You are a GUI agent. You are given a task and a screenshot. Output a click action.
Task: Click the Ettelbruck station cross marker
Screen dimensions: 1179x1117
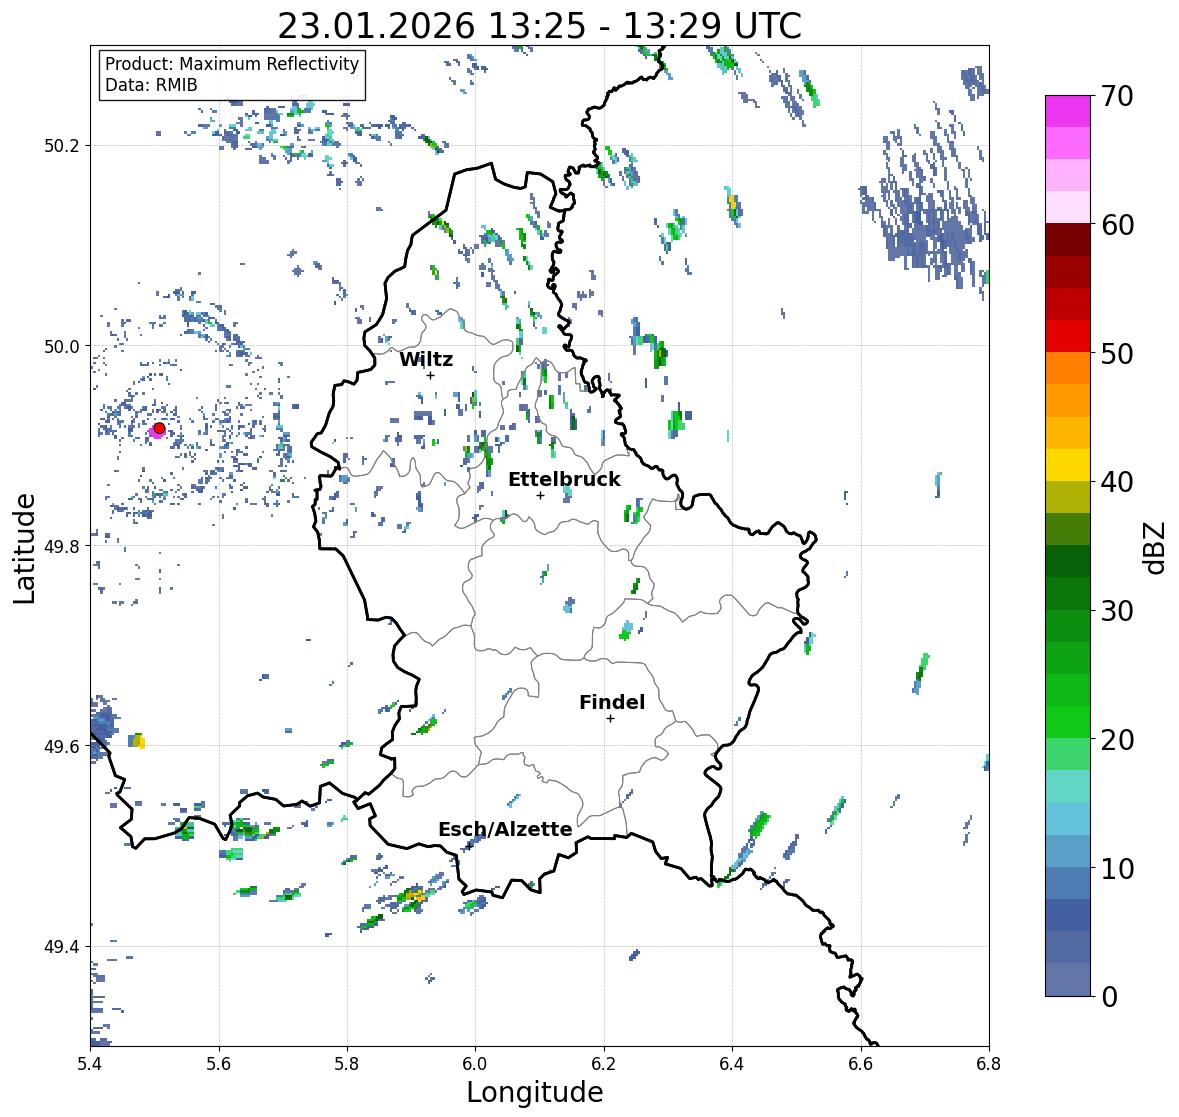[x=540, y=495]
